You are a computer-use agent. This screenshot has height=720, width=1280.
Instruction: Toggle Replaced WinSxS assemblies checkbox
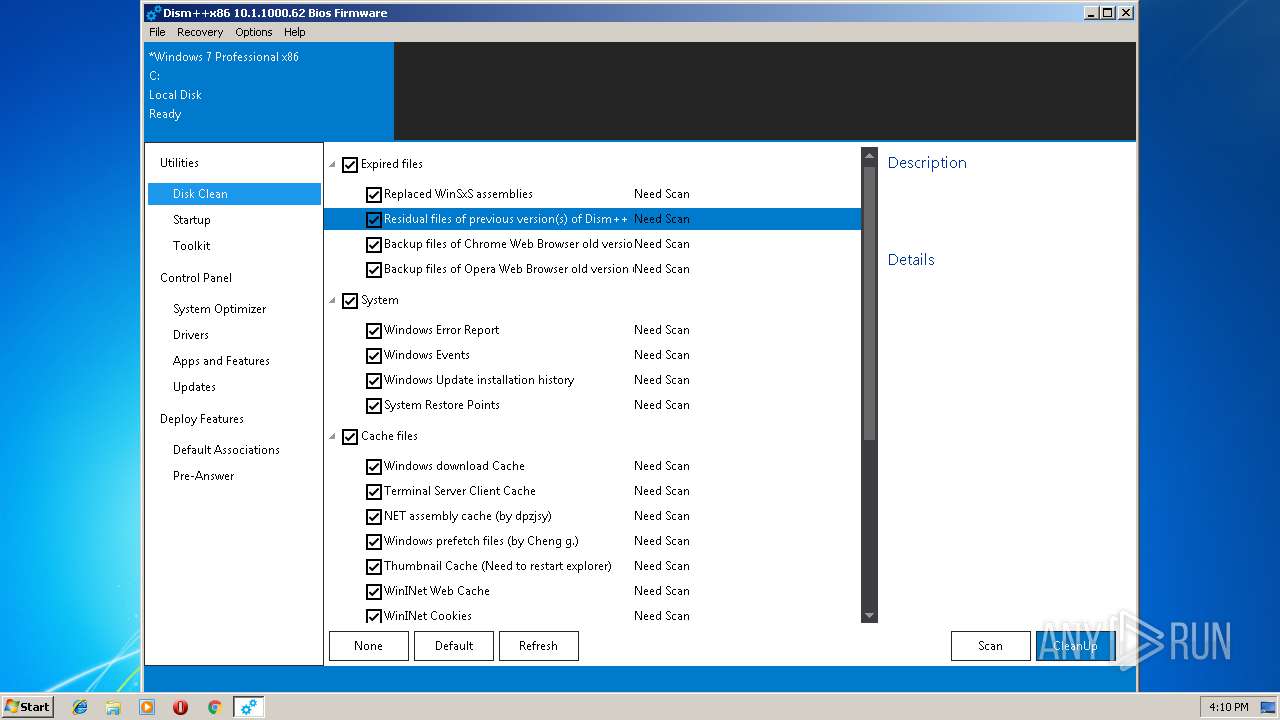(x=374, y=194)
